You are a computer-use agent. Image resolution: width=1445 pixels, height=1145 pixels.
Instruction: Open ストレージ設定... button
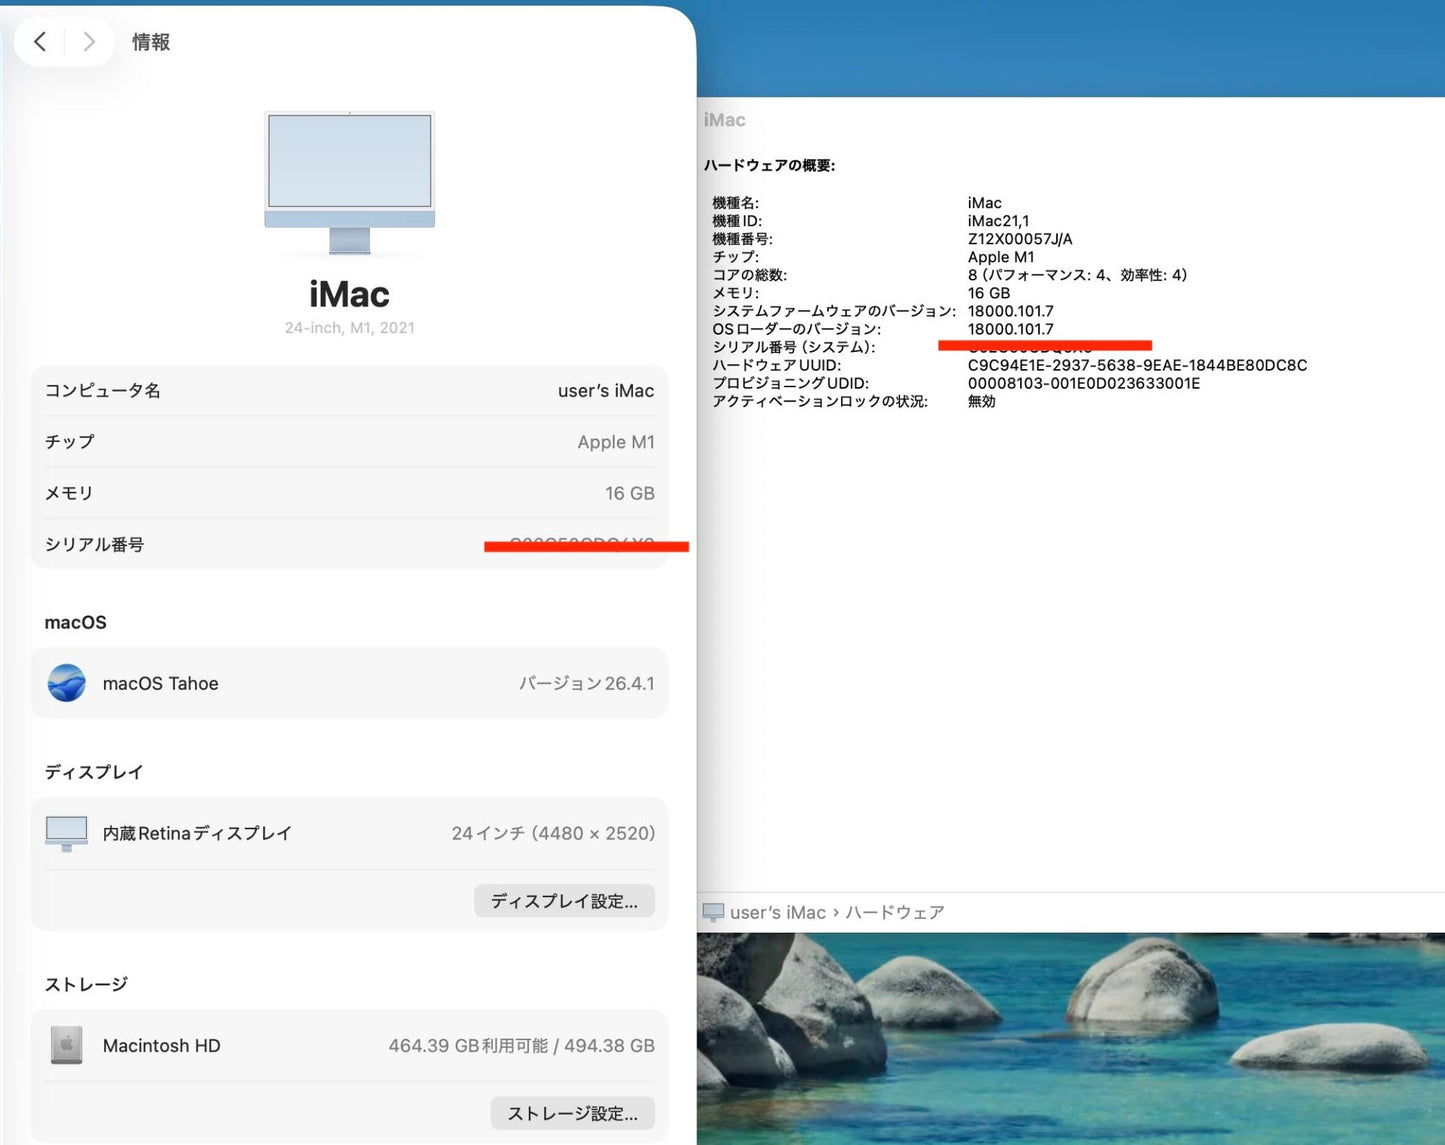(572, 1113)
